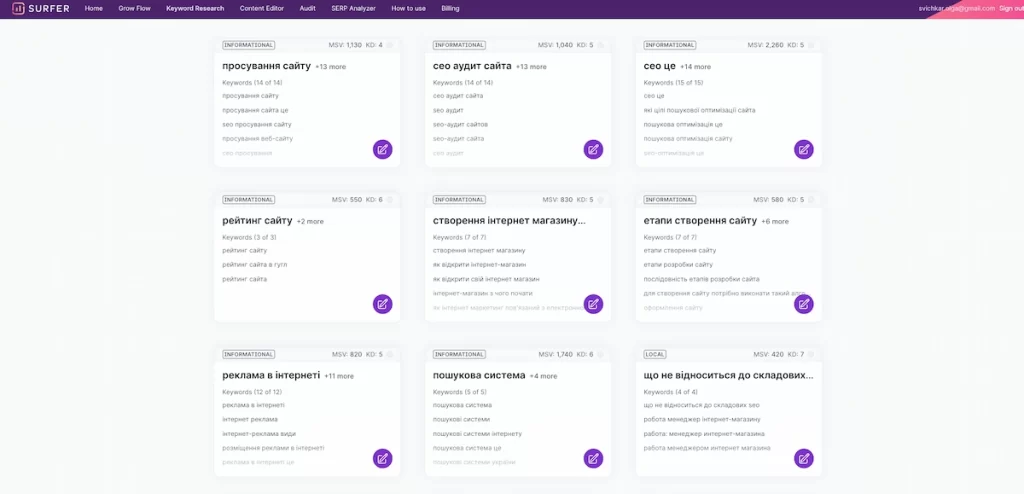Image resolution: width=1024 pixels, height=494 pixels.
Task: Click keyword 'інтернет-магазин з чого почати'
Action: [x=483, y=293]
